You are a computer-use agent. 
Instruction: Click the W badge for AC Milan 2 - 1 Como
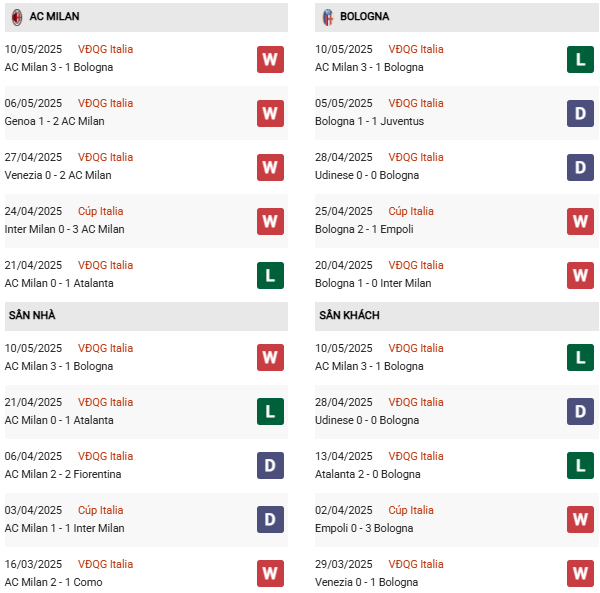pos(270,573)
